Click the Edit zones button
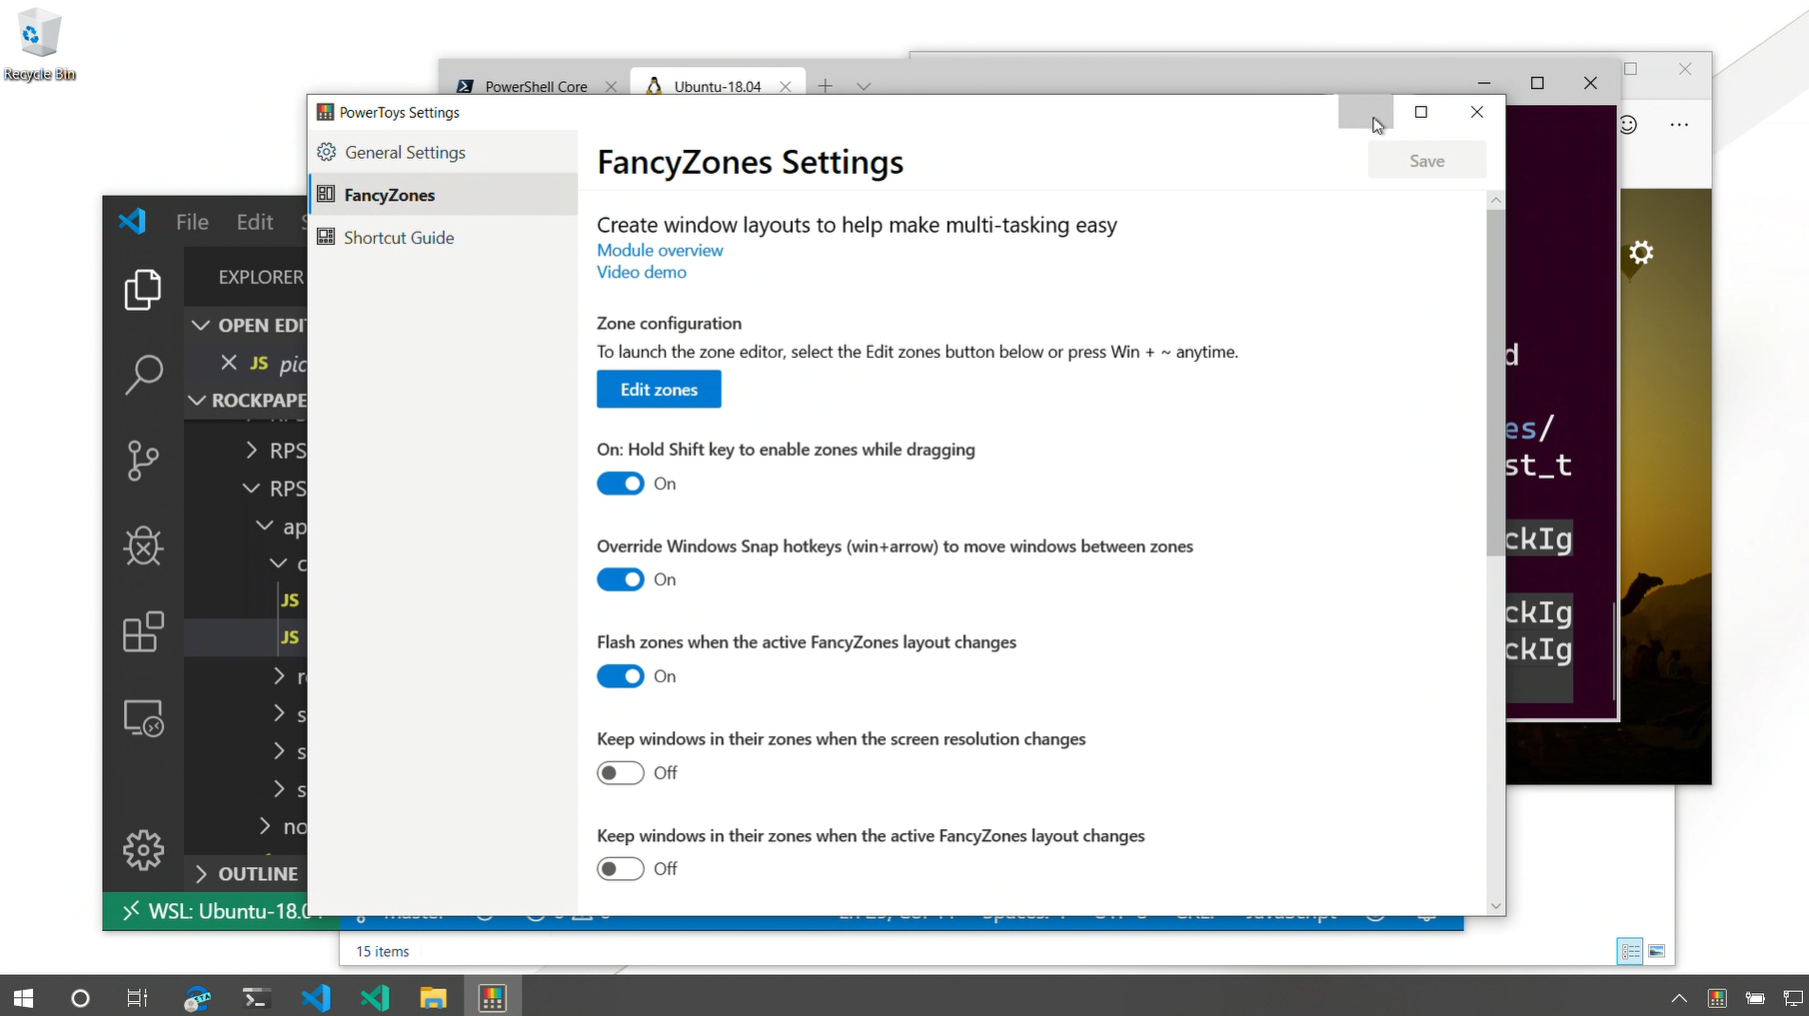The width and height of the screenshot is (1809, 1016). click(659, 390)
